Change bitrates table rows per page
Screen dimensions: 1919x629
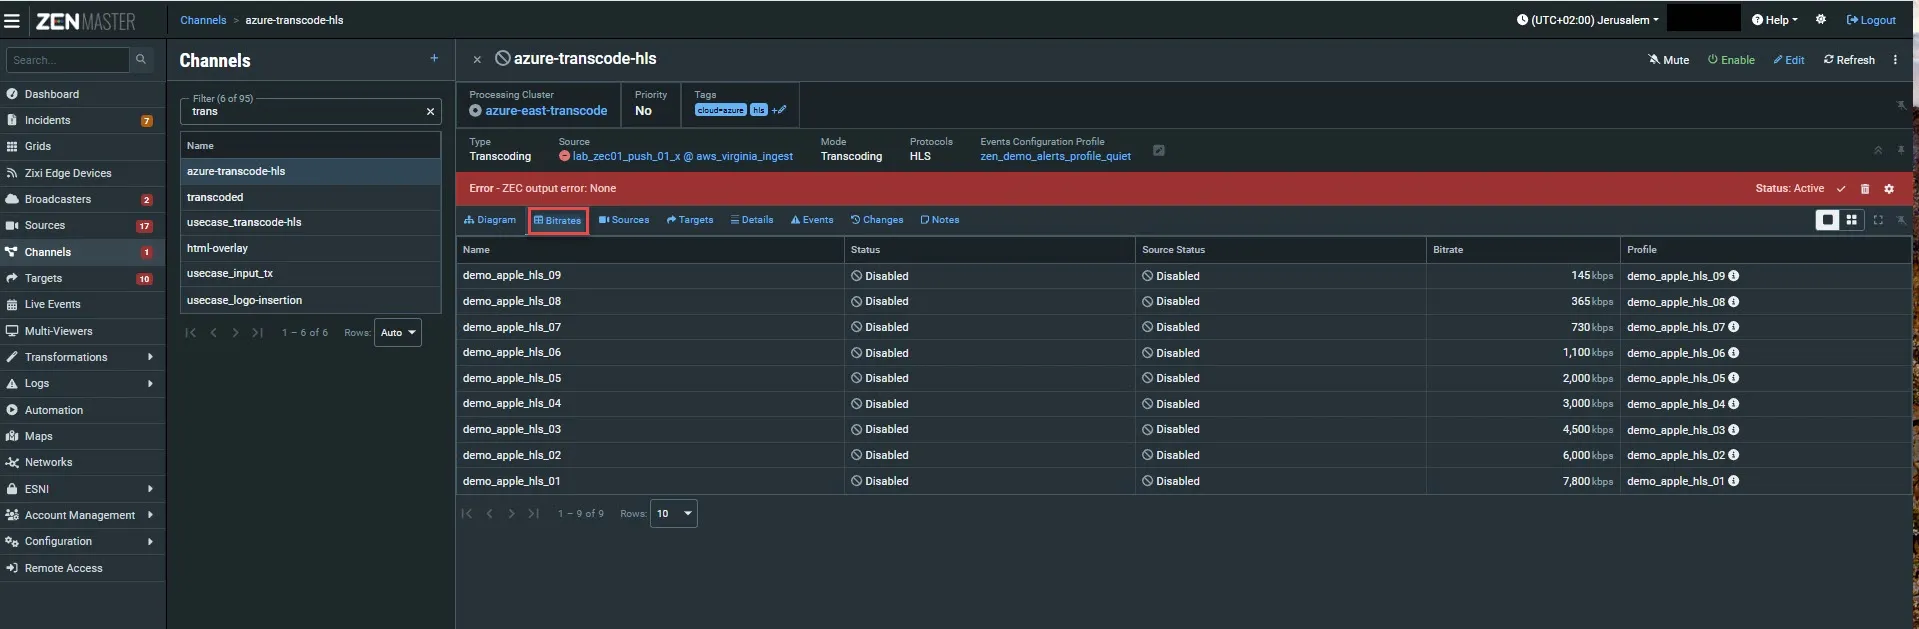[x=673, y=514]
